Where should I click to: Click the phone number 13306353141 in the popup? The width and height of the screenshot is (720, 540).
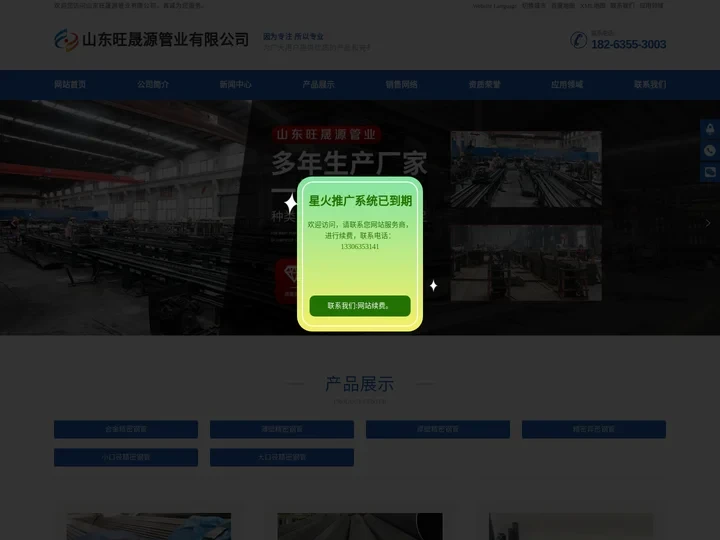click(360, 247)
